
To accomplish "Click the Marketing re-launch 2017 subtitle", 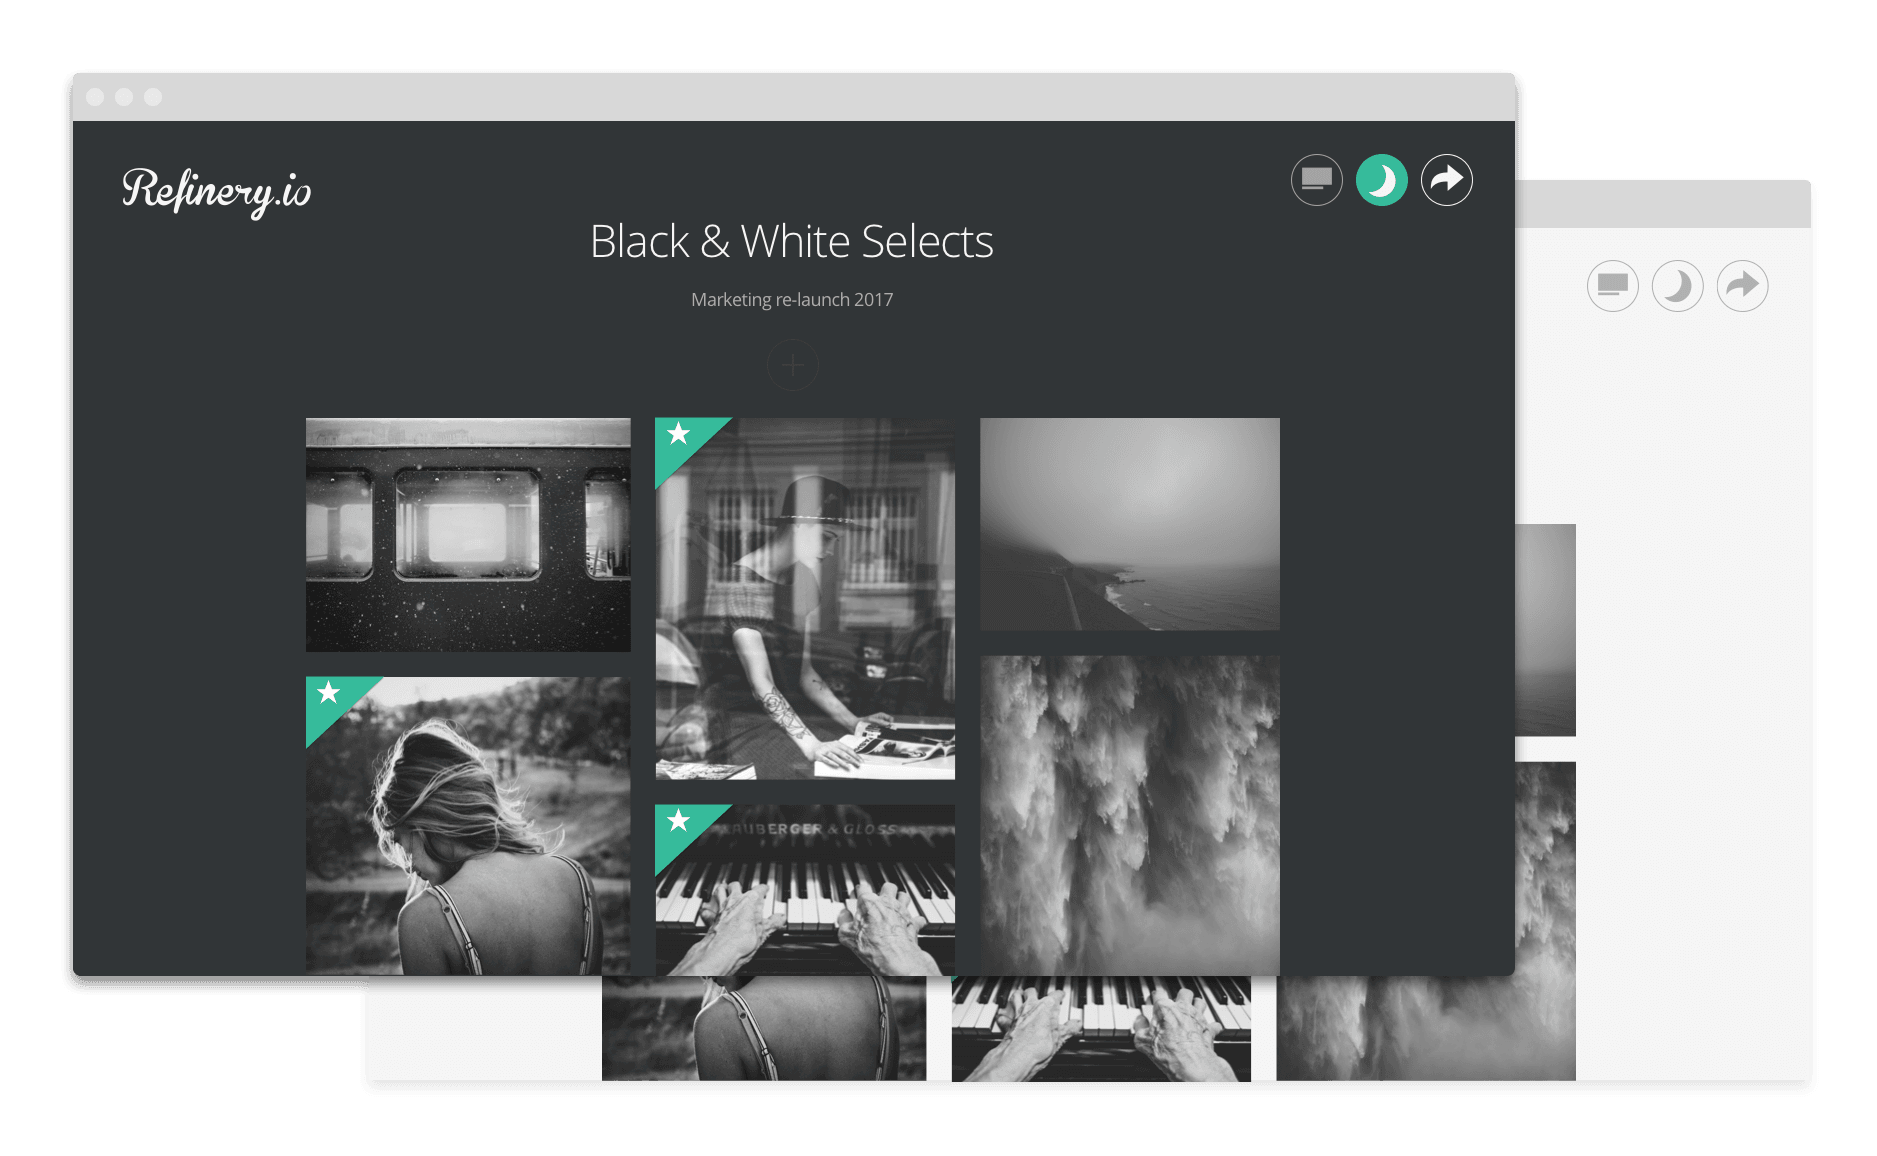I will point(791,300).
